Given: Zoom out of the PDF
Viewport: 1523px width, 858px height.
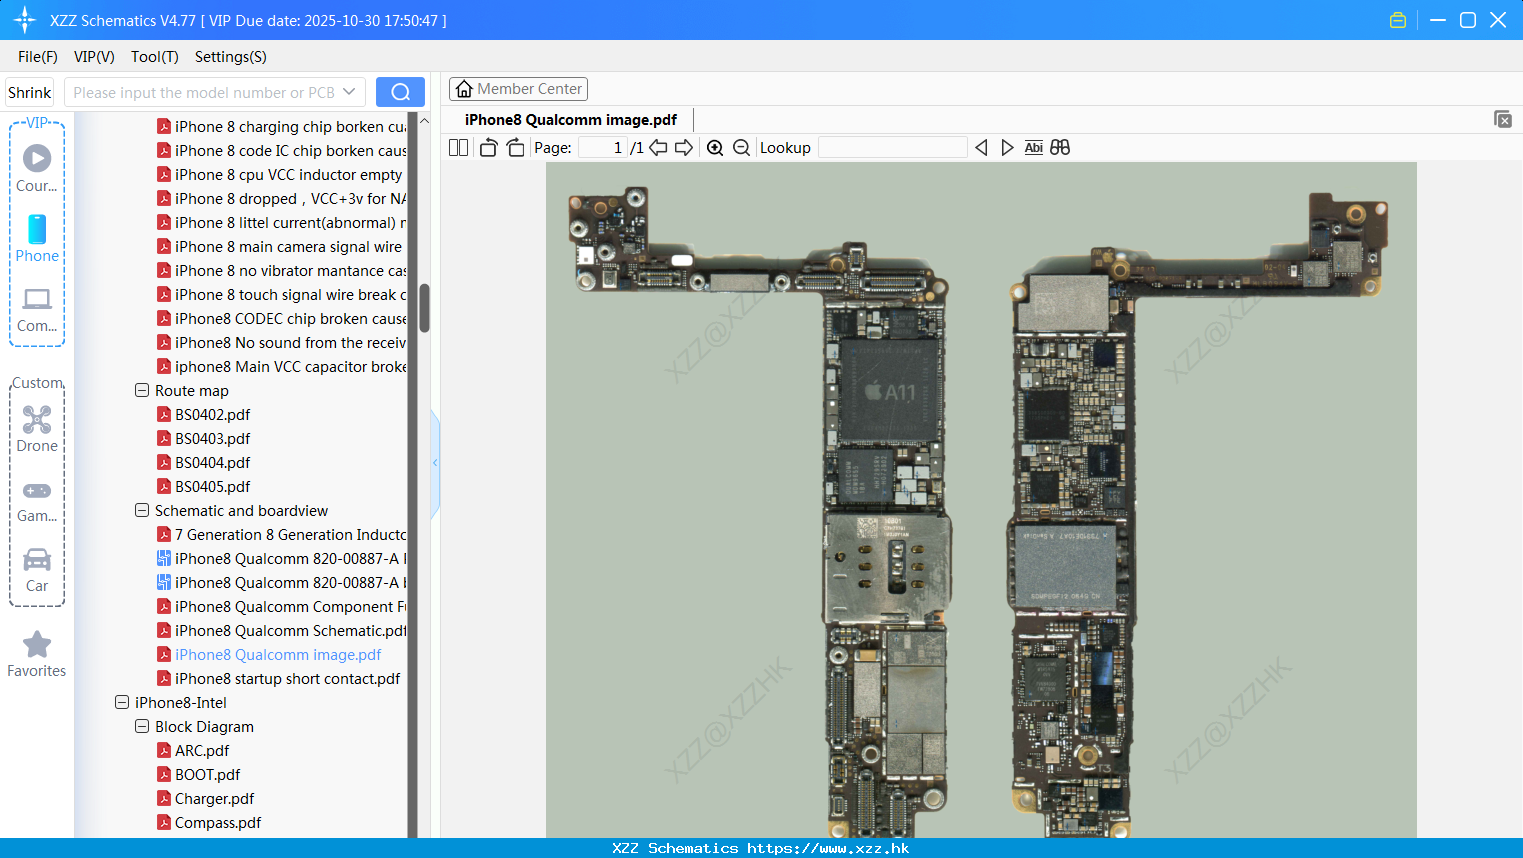Looking at the screenshot, I should pyautogui.click(x=741, y=147).
